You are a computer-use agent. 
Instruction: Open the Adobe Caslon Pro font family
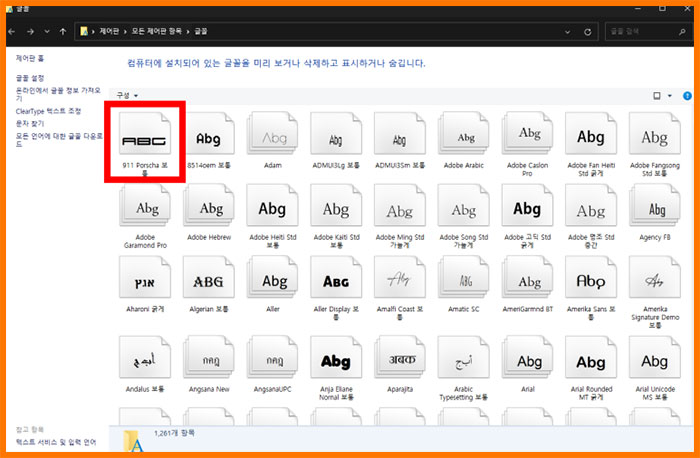pyautogui.click(x=527, y=134)
